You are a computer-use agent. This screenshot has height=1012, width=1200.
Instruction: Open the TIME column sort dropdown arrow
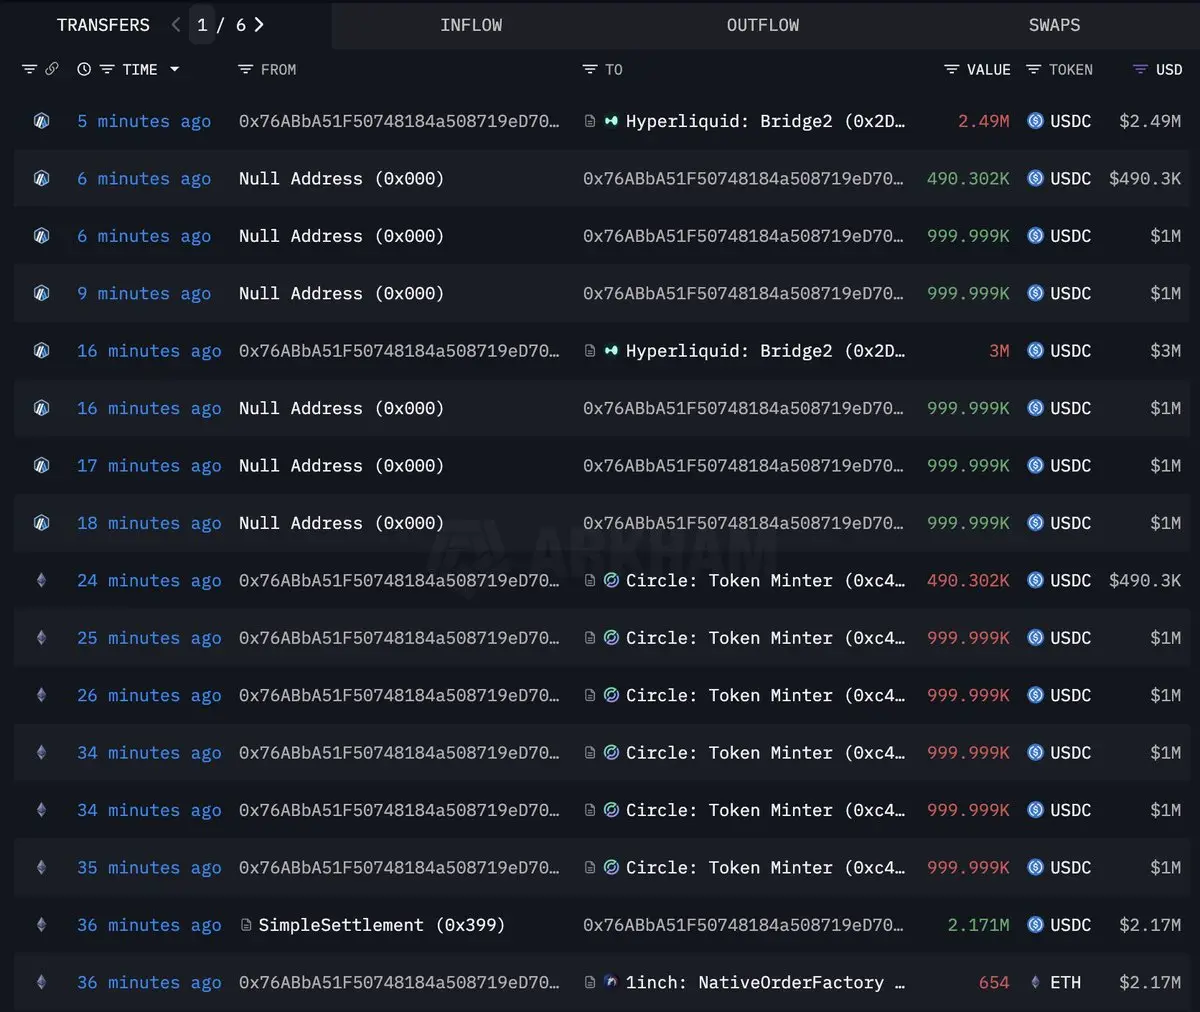pos(174,70)
